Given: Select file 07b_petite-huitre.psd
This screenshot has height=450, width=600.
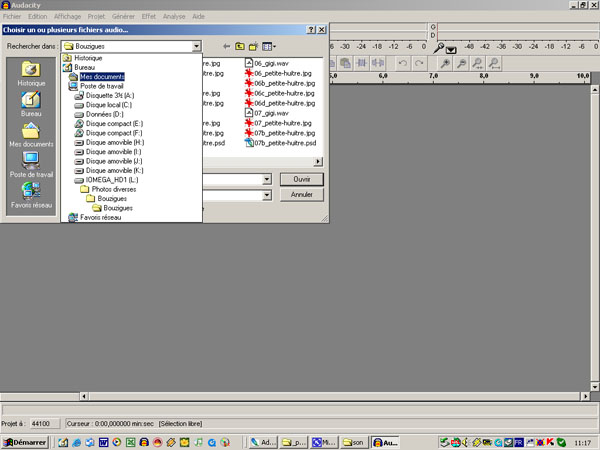Looking at the screenshot, I should [285, 143].
